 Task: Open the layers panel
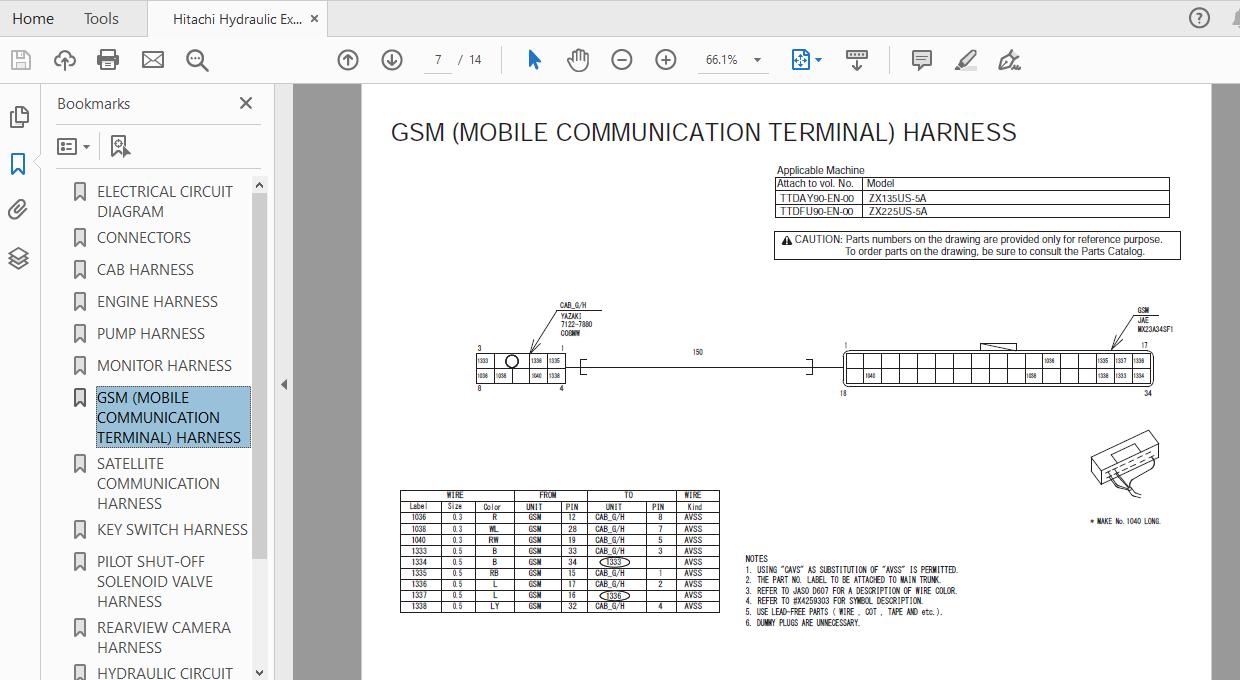click(18, 258)
